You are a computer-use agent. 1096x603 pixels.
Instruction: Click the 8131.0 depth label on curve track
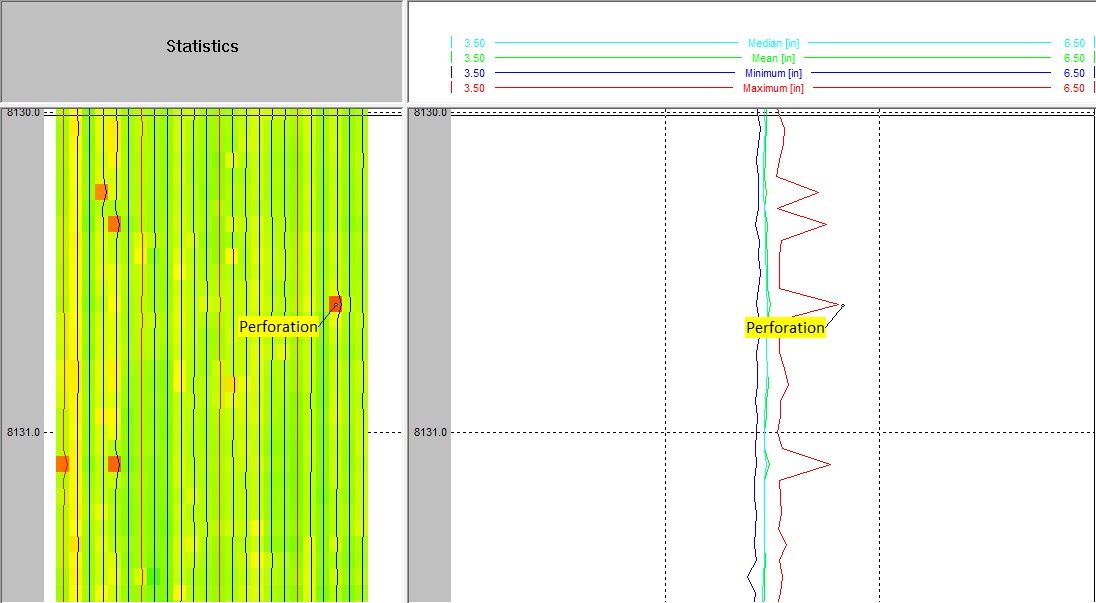coord(428,430)
